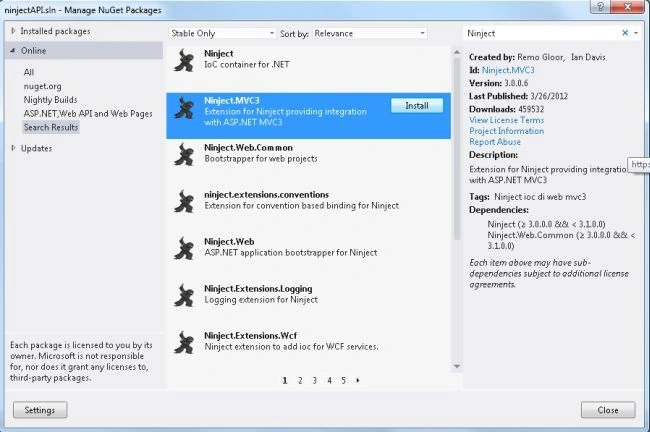Click the Downloads 459532 value
Screen dimensions: 650x432
click(530, 109)
